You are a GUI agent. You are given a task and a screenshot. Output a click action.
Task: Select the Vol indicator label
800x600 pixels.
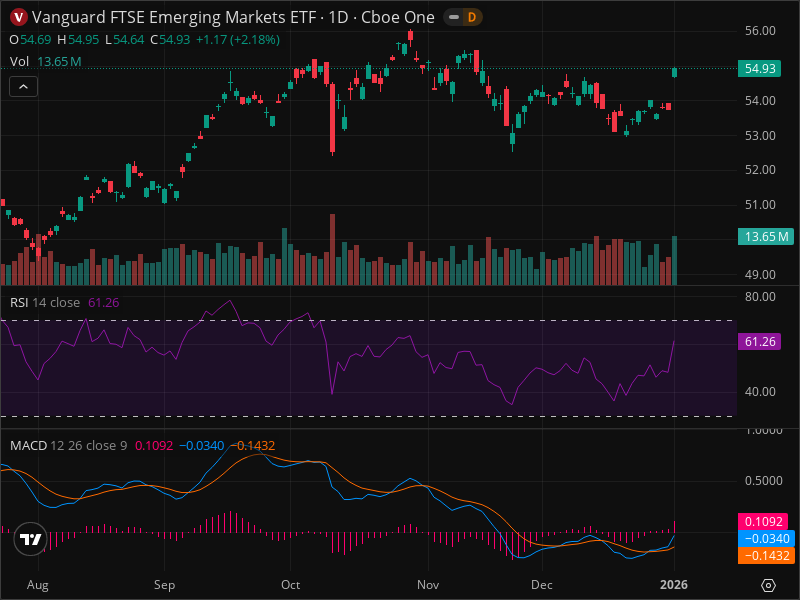19,62
